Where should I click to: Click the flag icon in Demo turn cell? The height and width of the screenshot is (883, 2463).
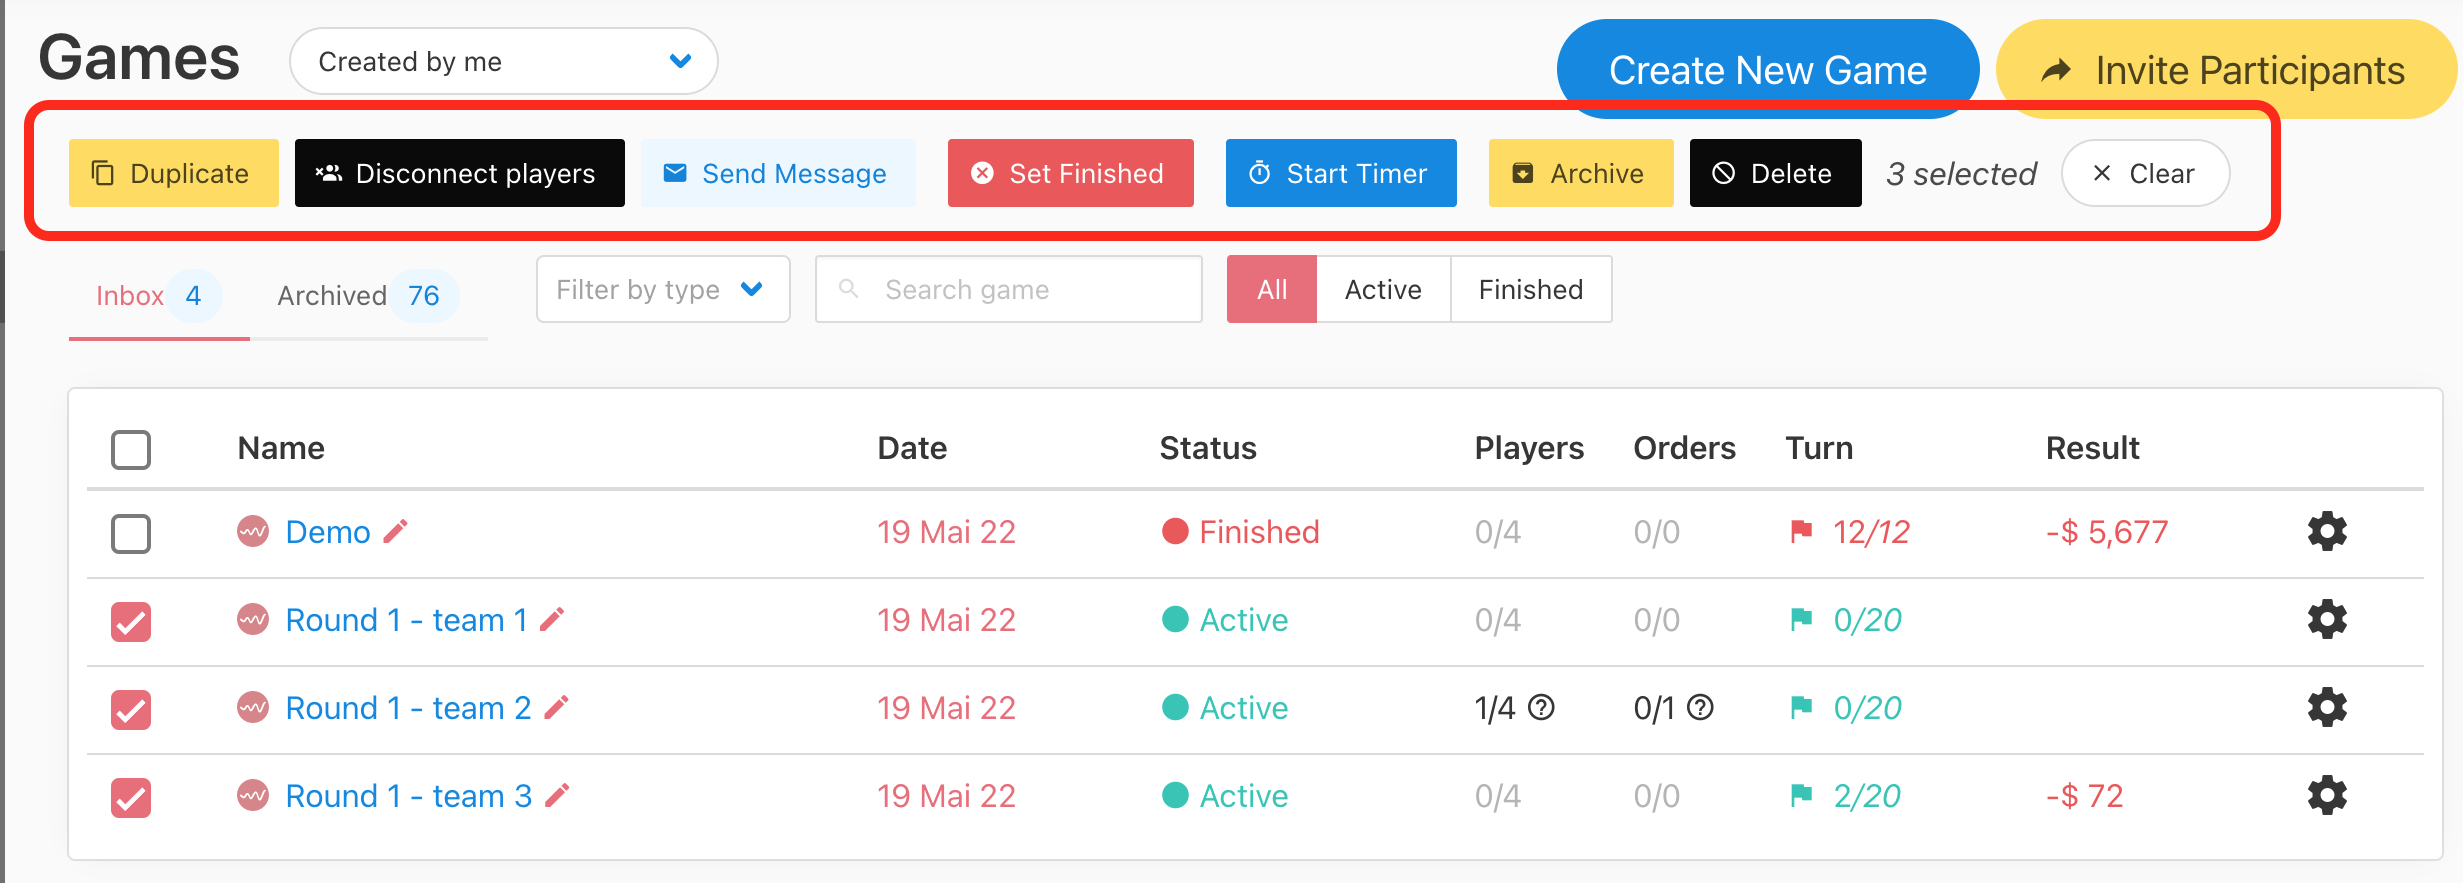click(x=1801, y=531)
